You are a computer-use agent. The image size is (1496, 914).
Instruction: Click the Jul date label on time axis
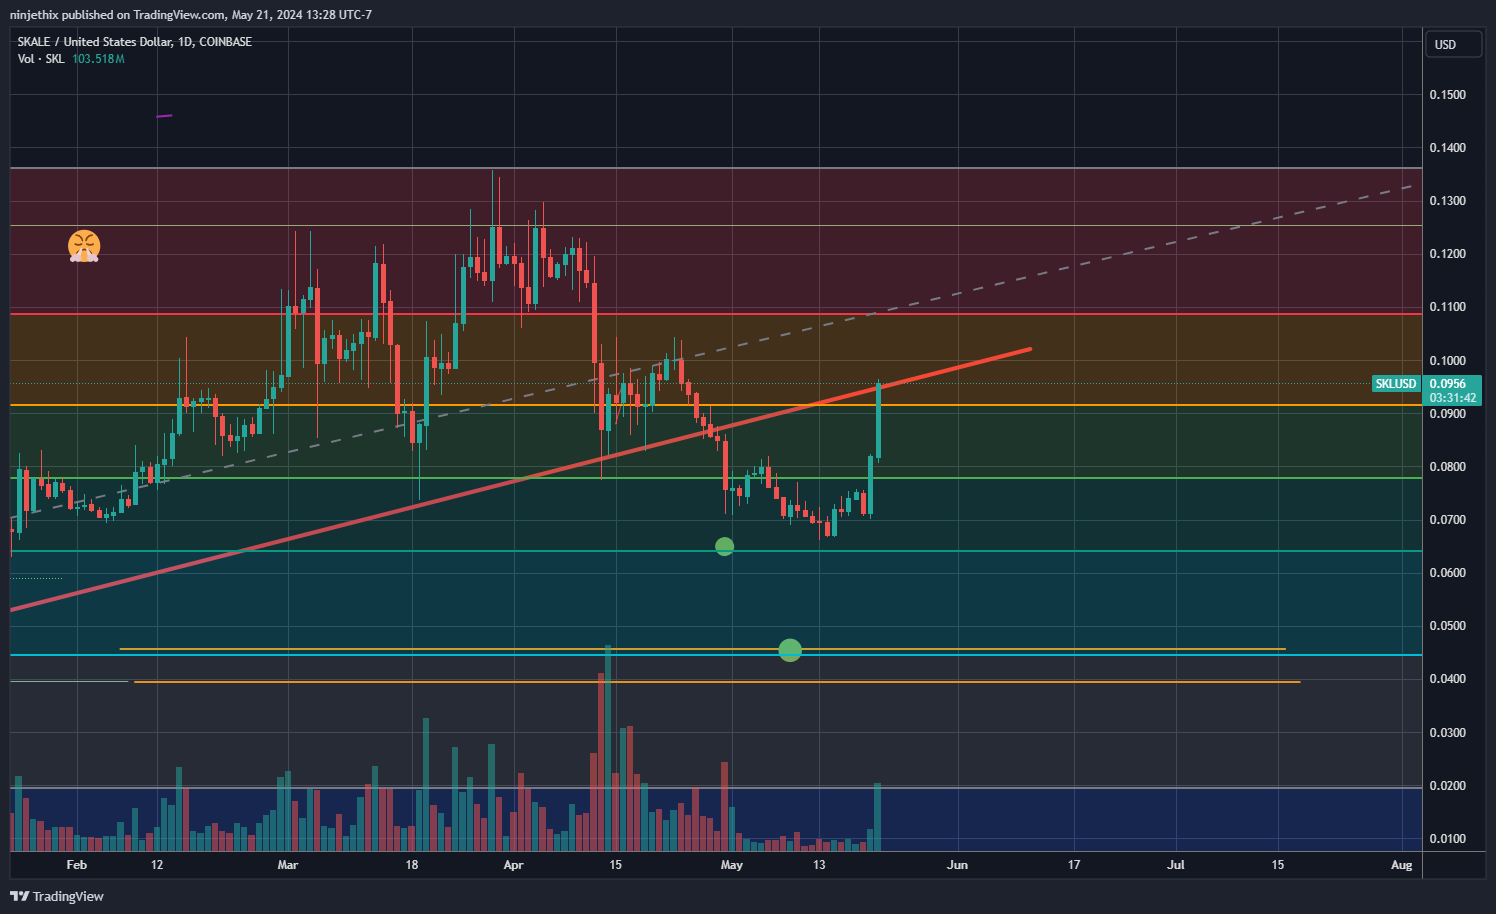click(x=1176, y=865)
